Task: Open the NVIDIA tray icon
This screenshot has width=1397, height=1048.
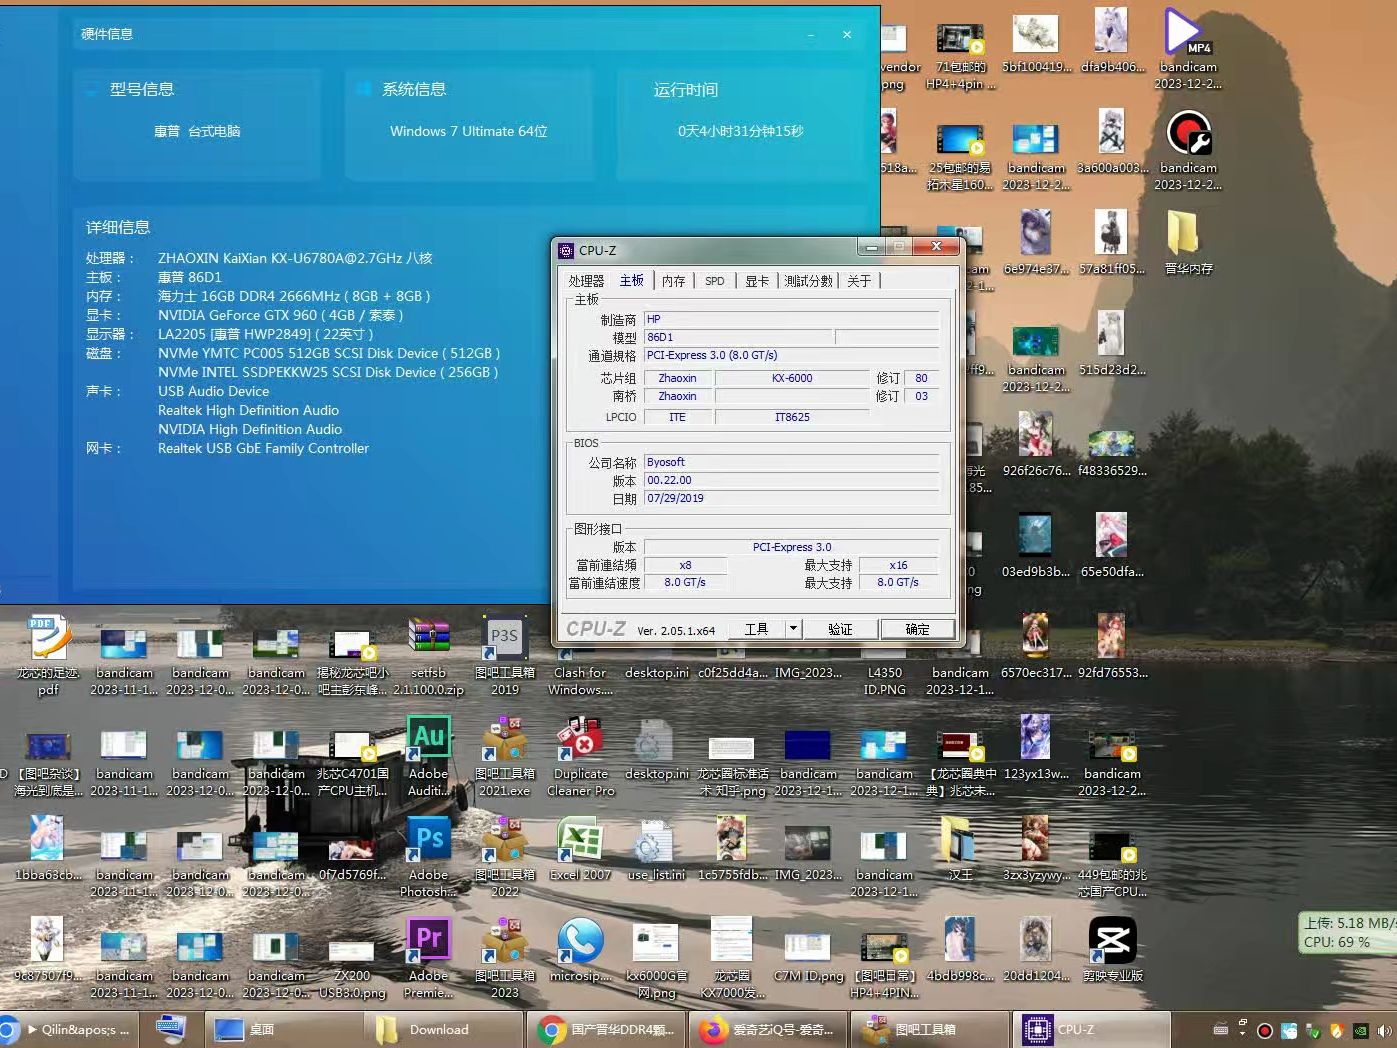Action: click(x=1361, y=1031)
